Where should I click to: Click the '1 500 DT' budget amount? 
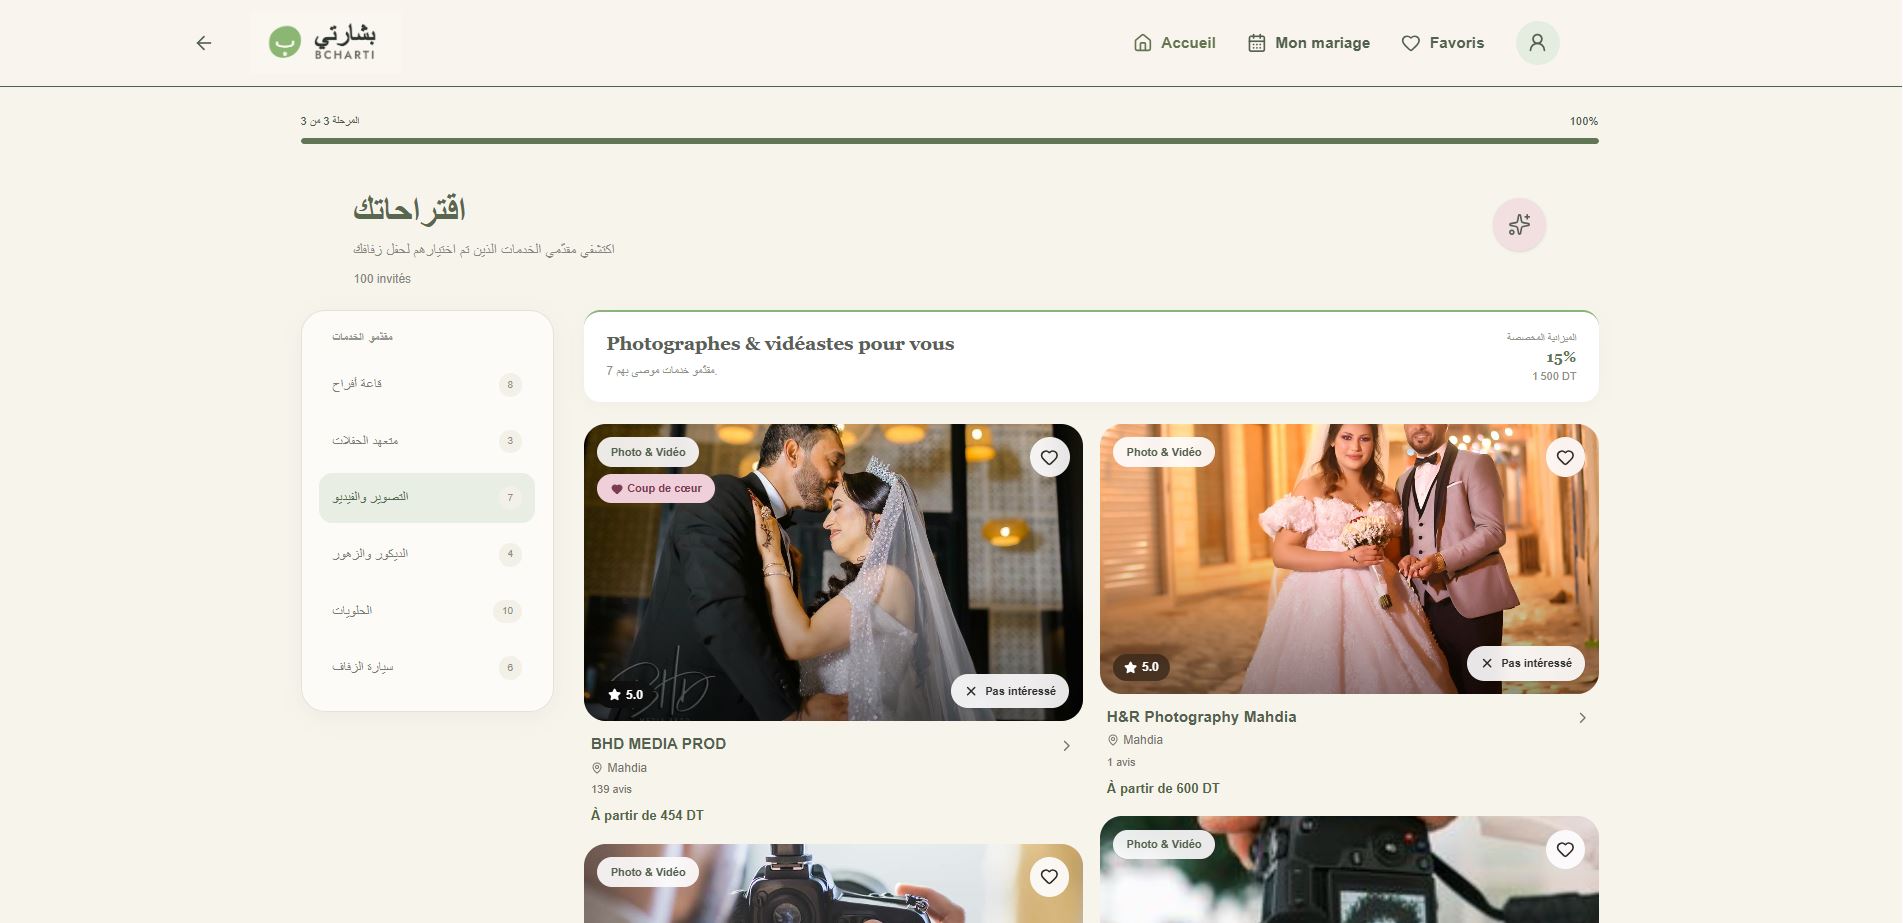pyautogui.click(x=1554, y=376)
